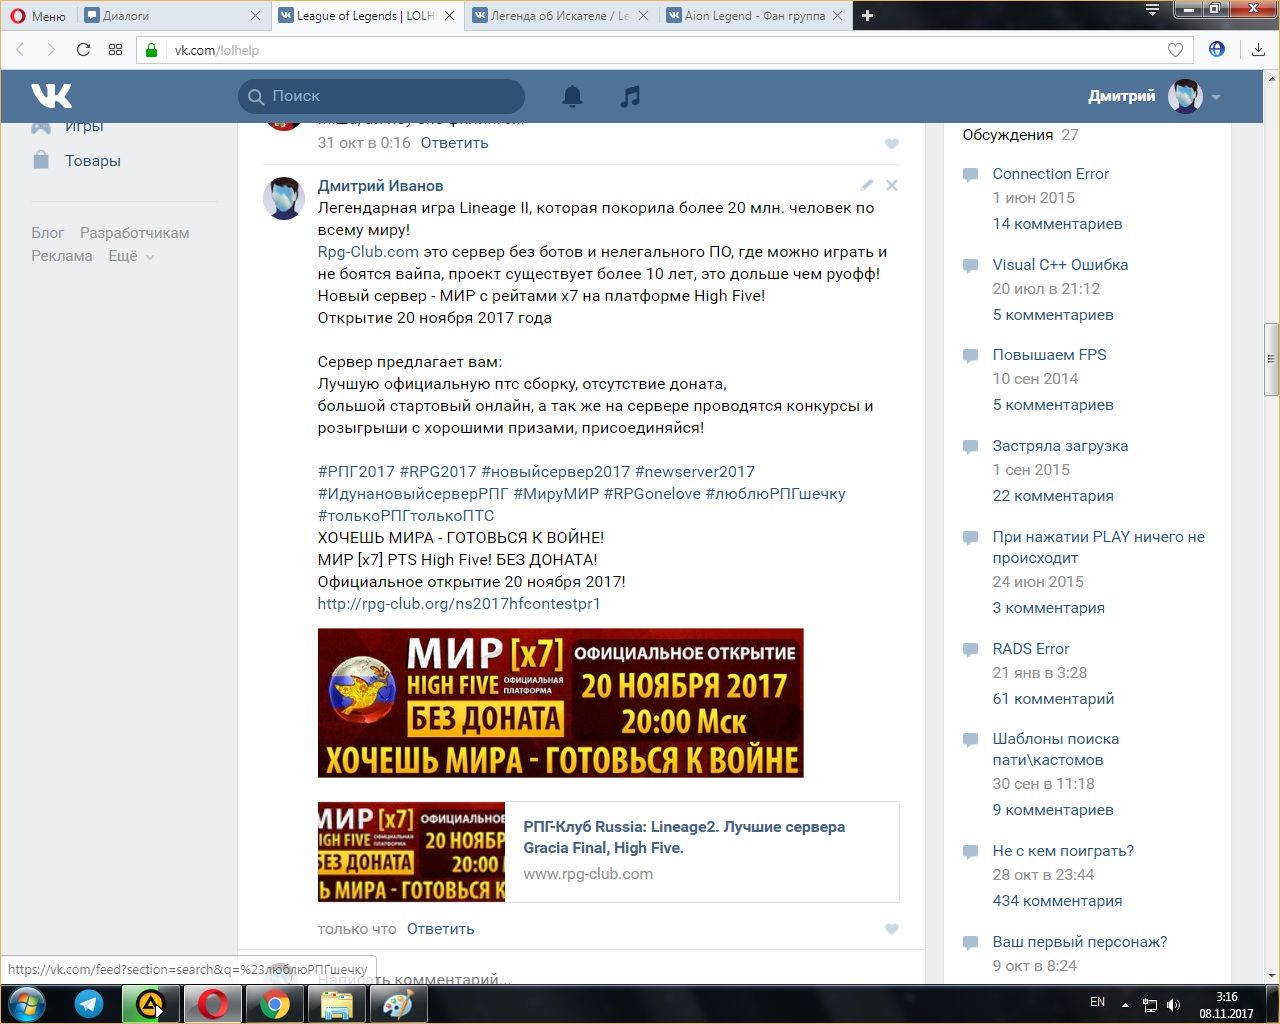Open rpg-club.org/ns2017hfcontestpr1 link
Image resolution: width=1280 pixels, height=1024 pixels.
[x=459, y=604]
